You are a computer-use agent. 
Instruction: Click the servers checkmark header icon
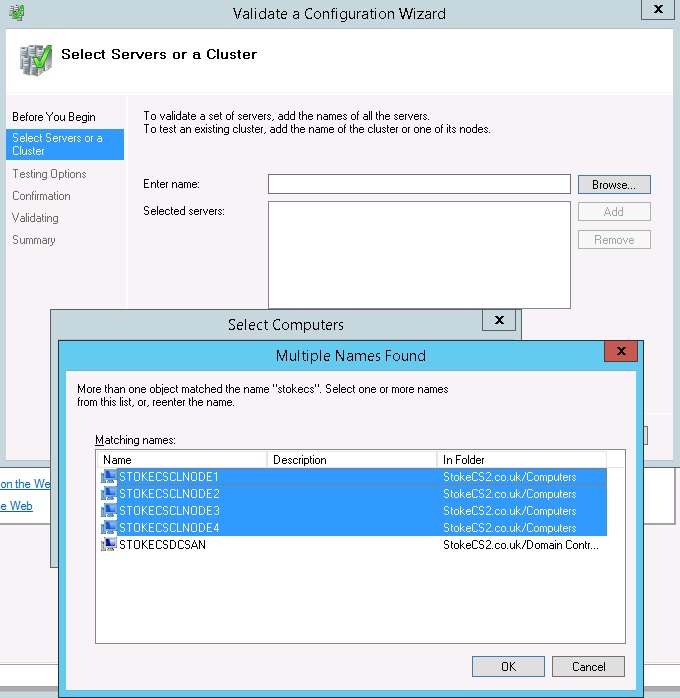click(x=36, y=60)
